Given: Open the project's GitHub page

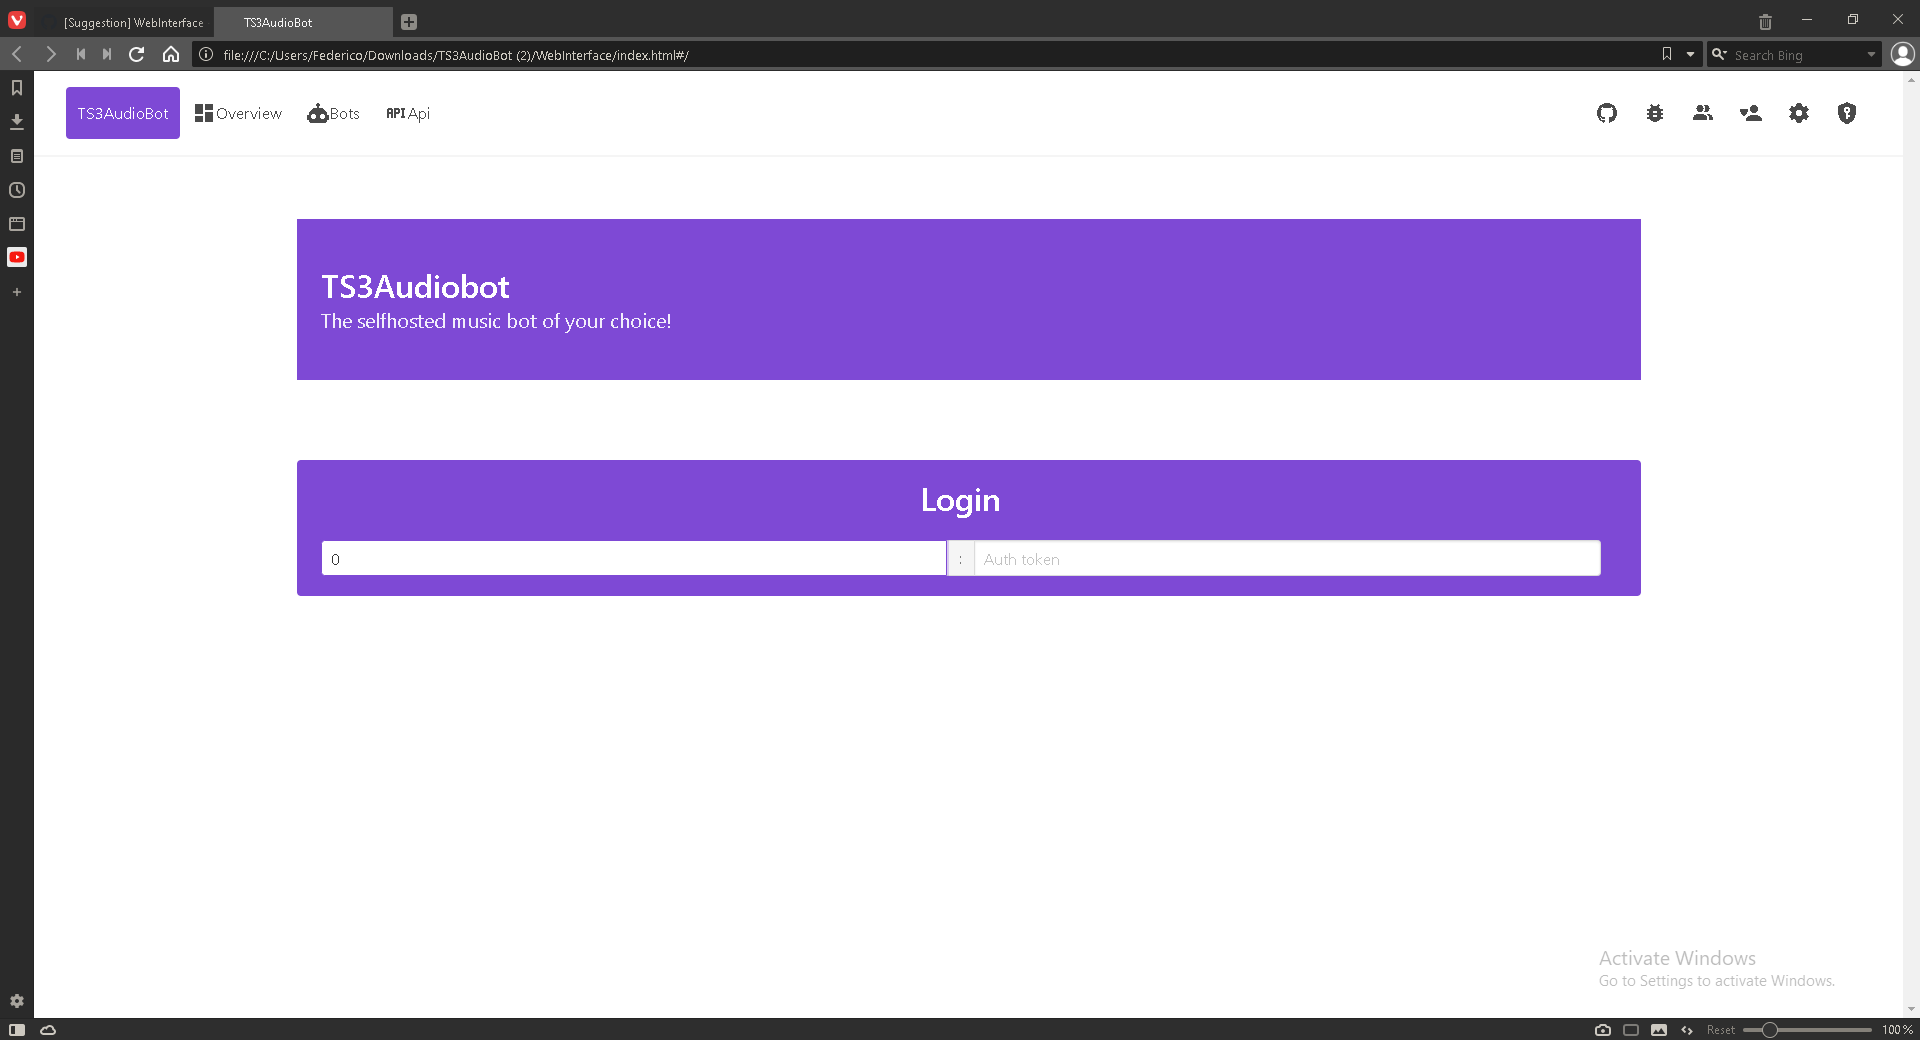Looking at the screenshot, I should [1607, 113].
